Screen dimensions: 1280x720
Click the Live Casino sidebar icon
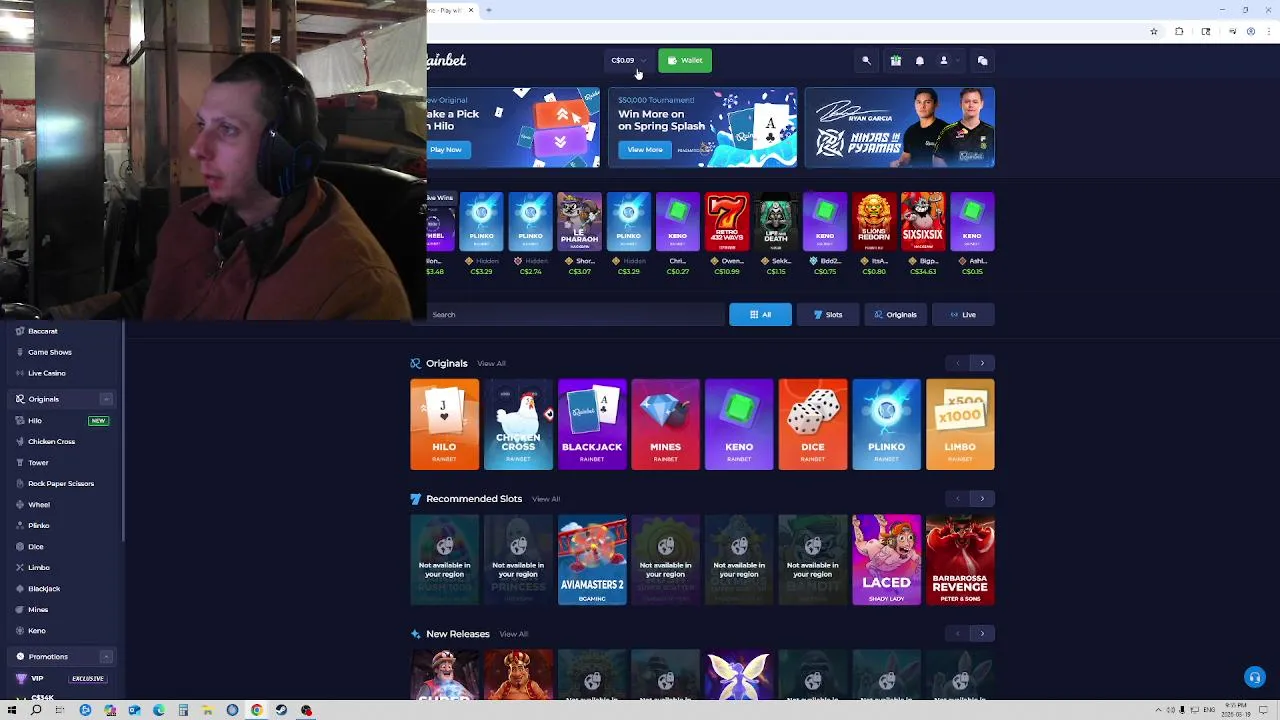tap(20, 373)
